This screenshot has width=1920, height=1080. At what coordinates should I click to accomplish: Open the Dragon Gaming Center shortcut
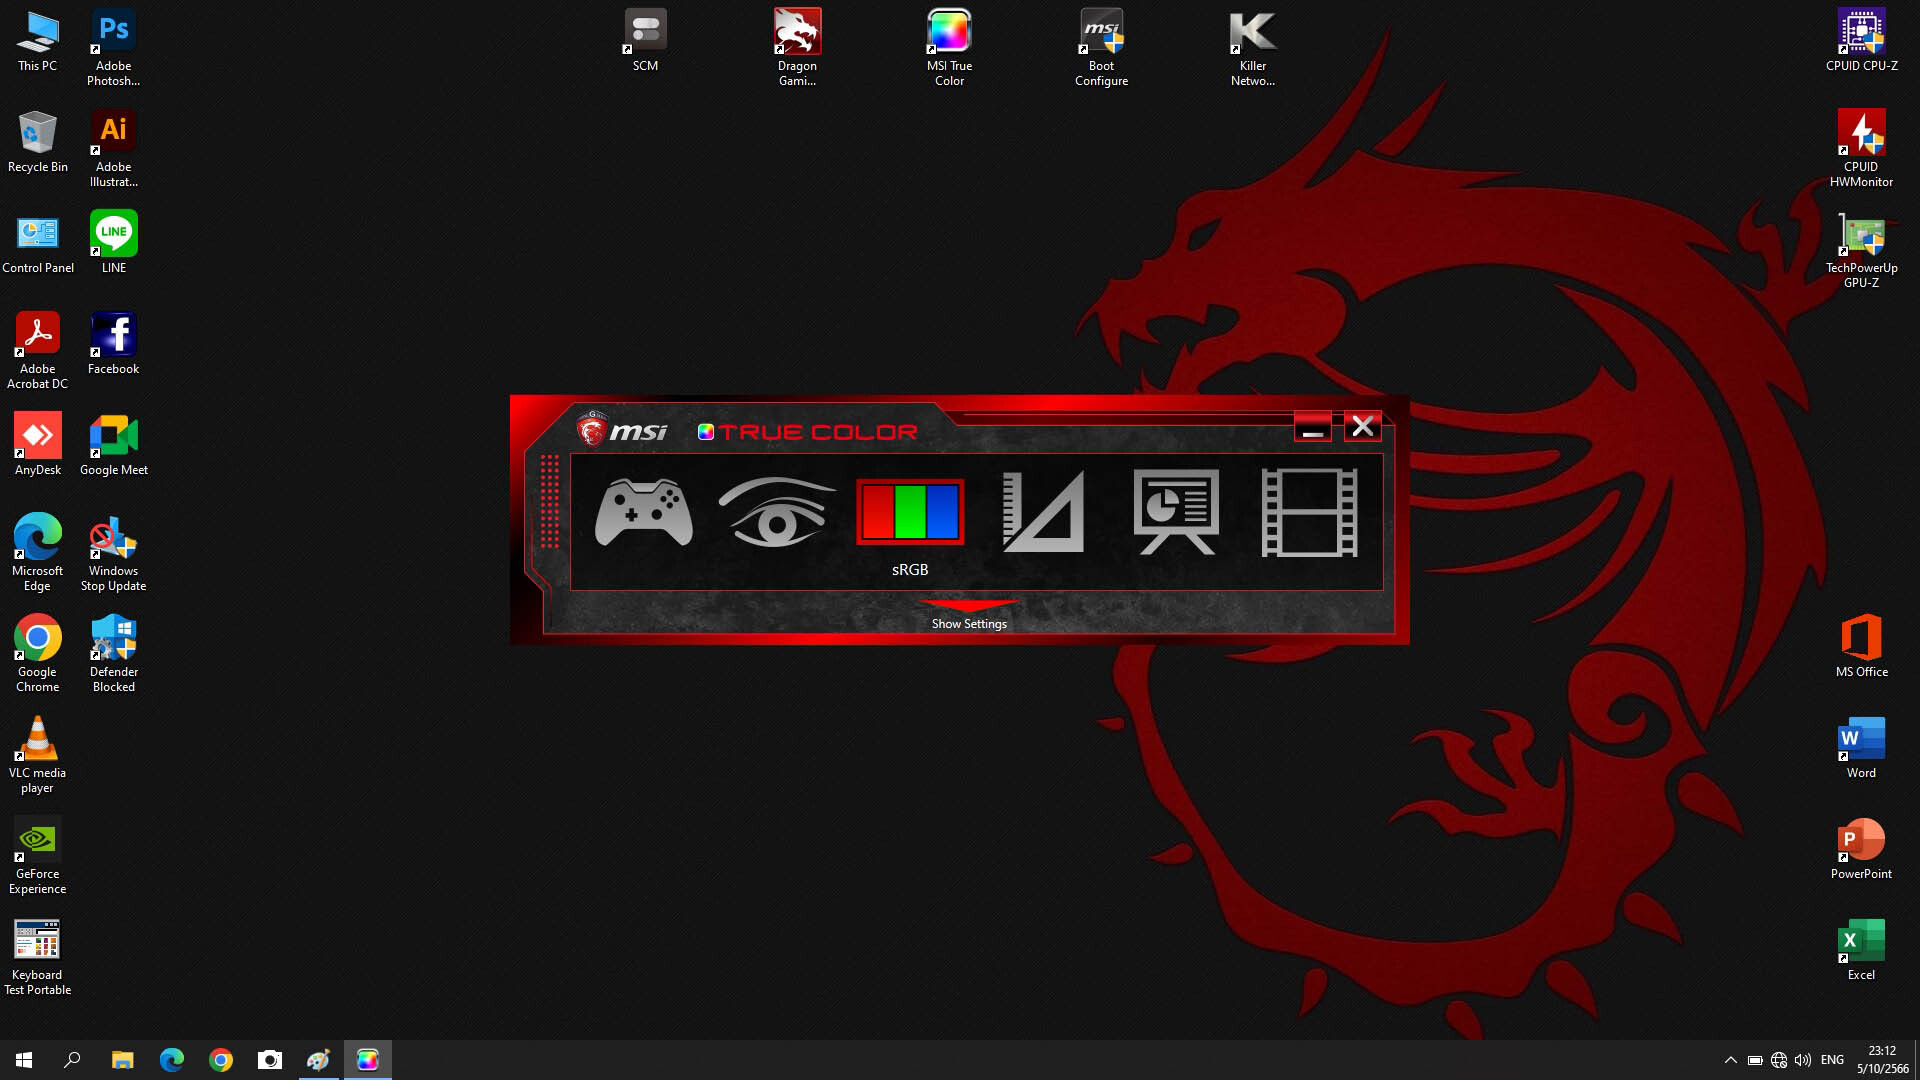[797, 47]
